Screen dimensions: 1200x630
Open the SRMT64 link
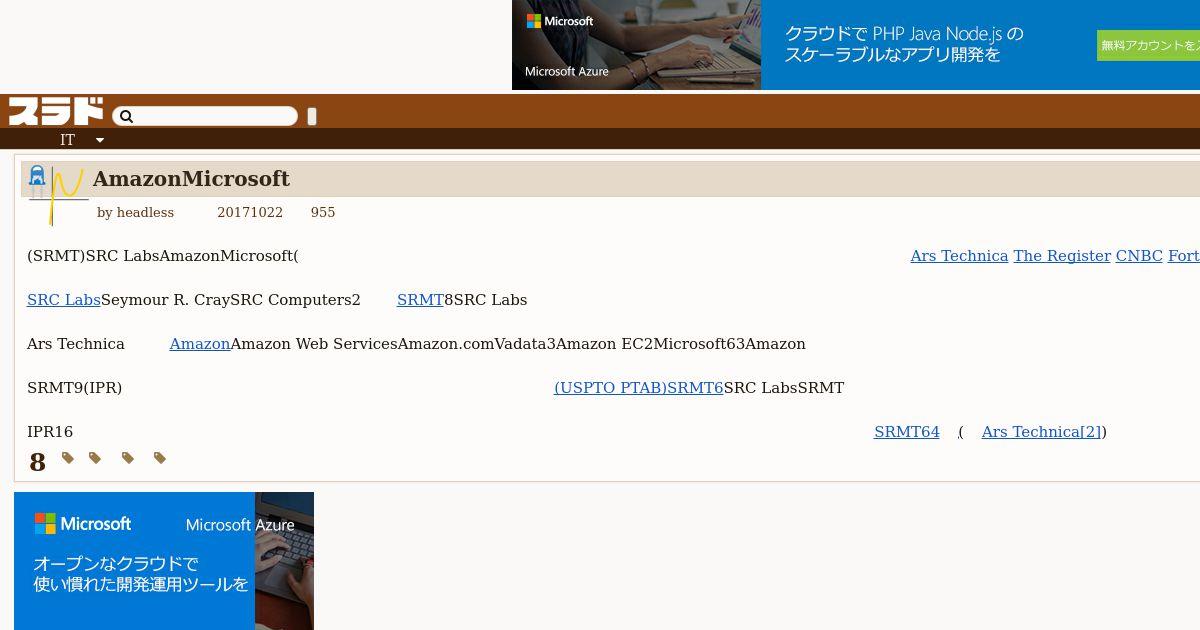click(x=906, y=432)
